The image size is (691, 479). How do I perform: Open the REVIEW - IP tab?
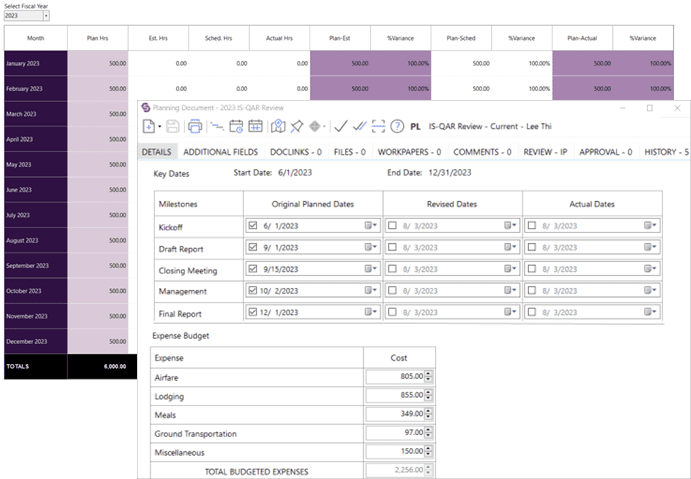(x=545, y=152)
